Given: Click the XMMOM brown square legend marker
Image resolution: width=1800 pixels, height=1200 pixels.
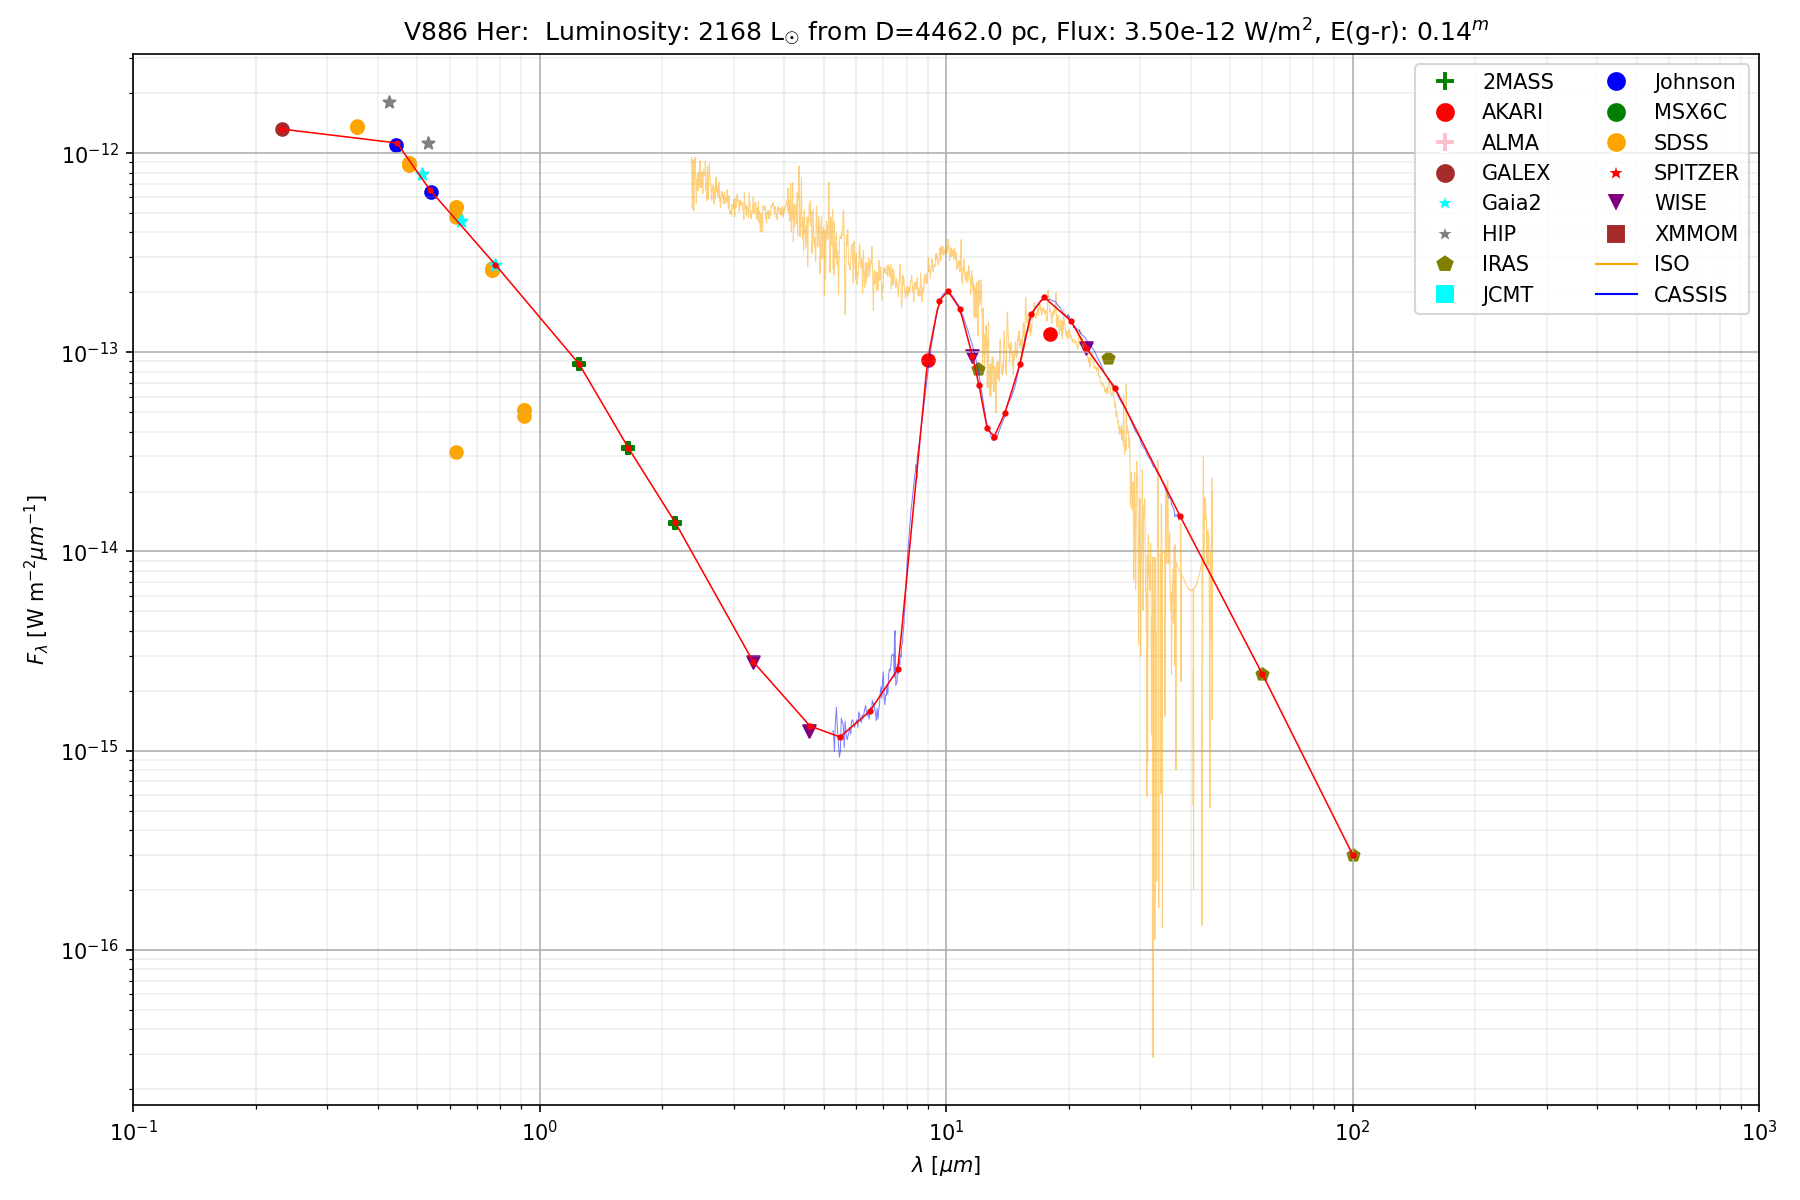Looking at the screenshot, I should (x=1616, y=234).
